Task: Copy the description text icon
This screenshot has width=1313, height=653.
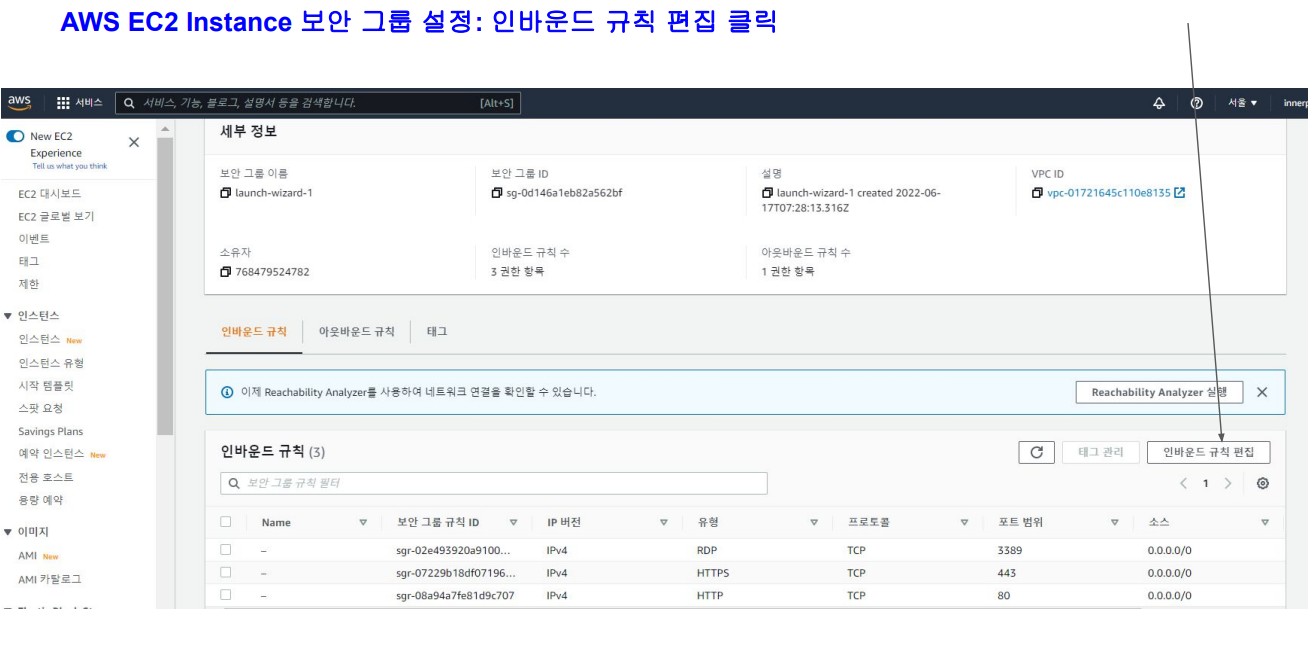Action: (x=767, y=192)
